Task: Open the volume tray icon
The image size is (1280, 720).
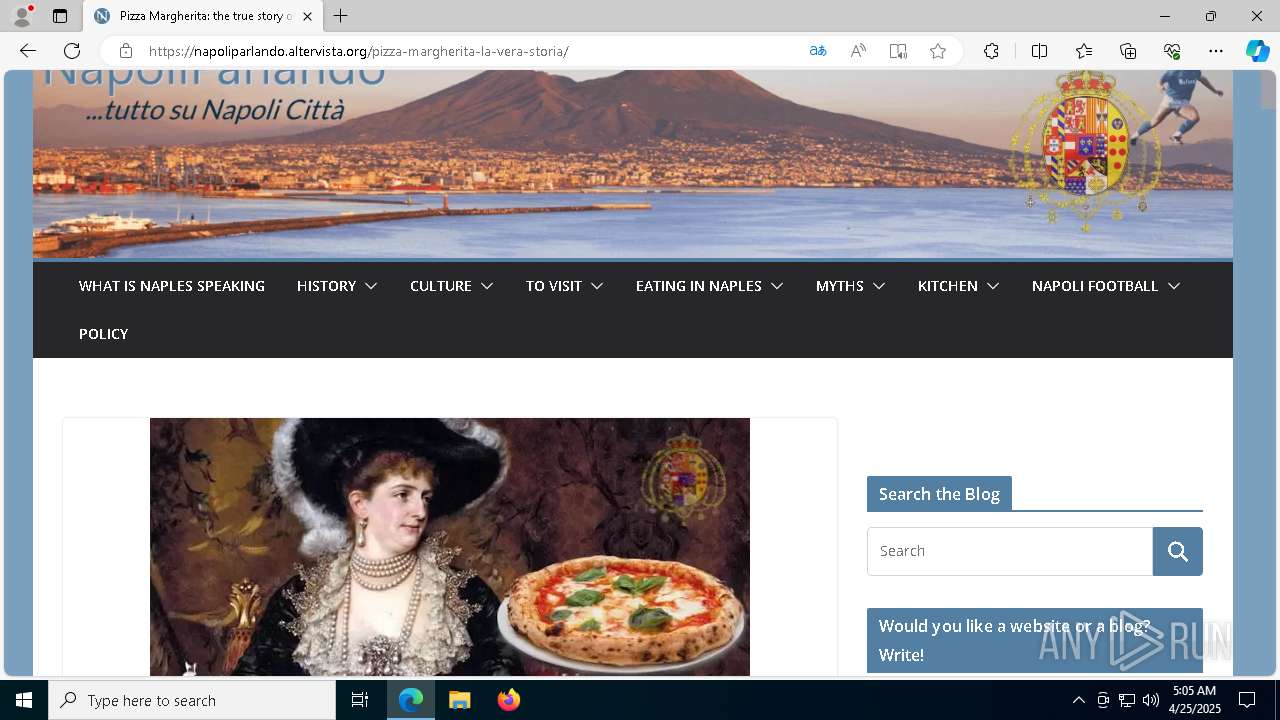Action: (x=1151, y=700)
